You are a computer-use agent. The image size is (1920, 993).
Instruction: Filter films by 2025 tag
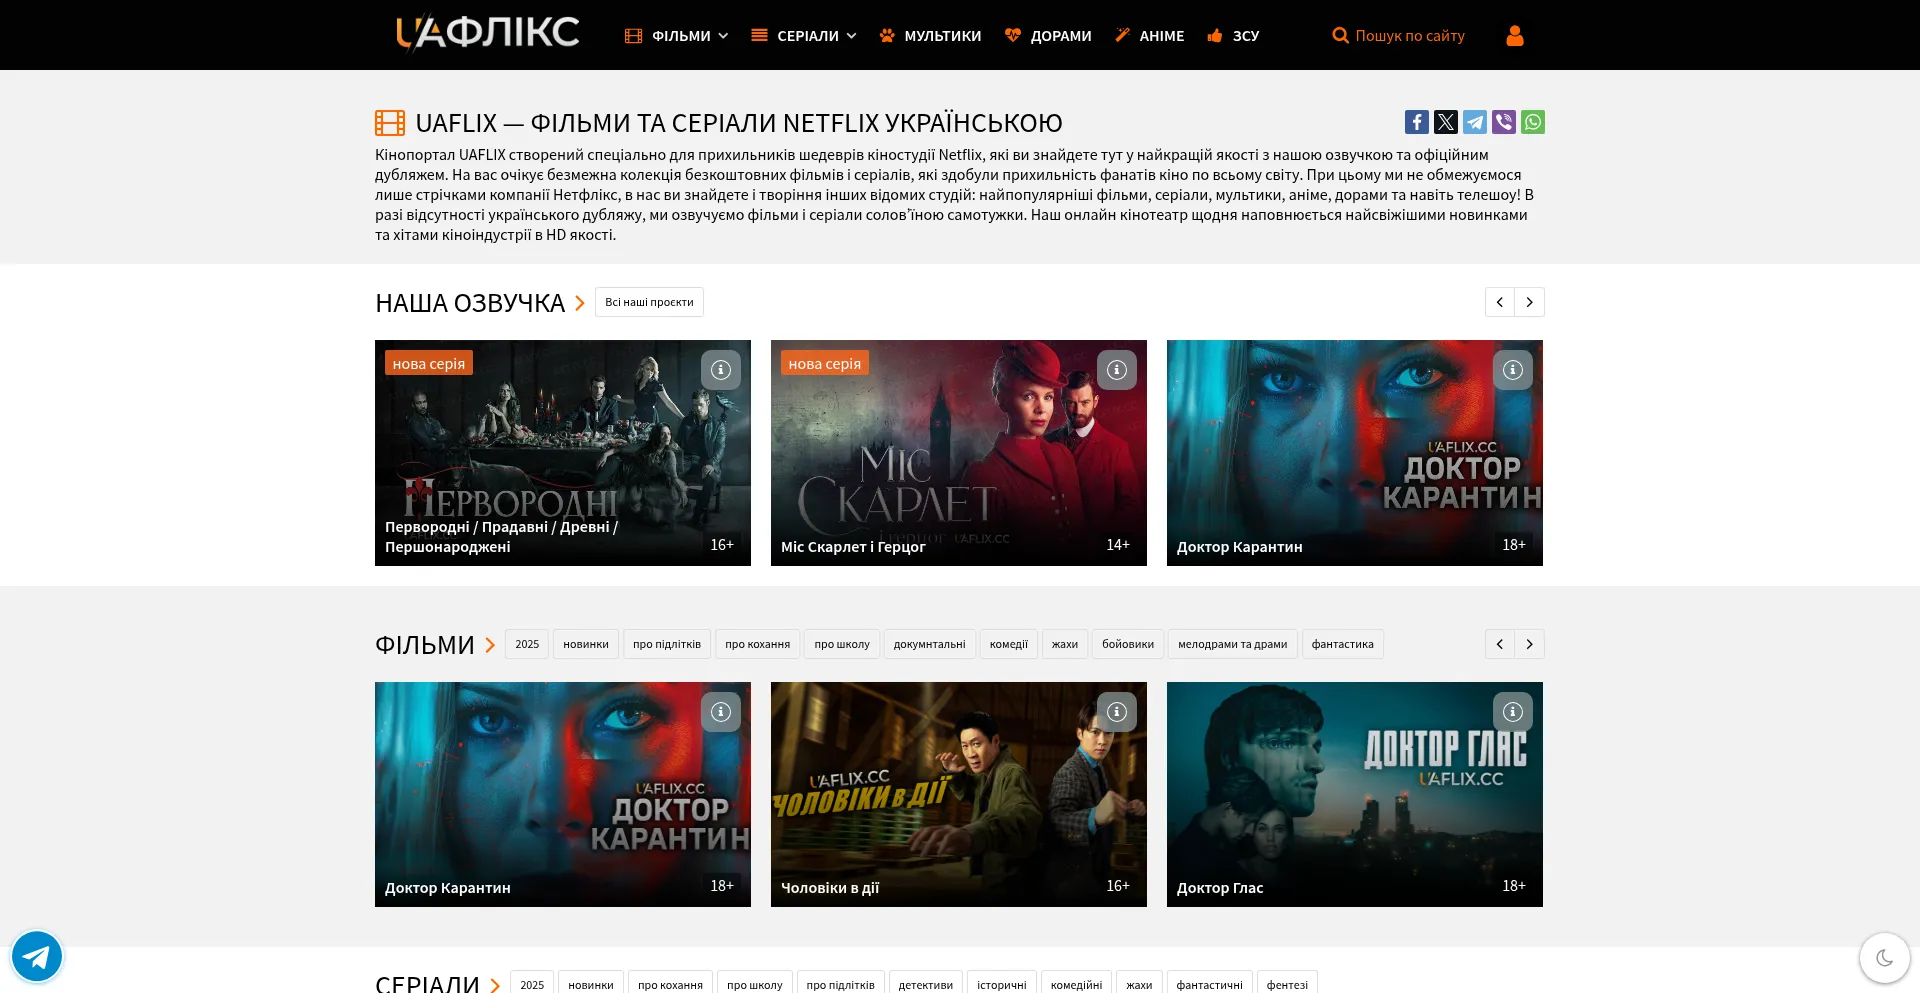click(527, 644)
